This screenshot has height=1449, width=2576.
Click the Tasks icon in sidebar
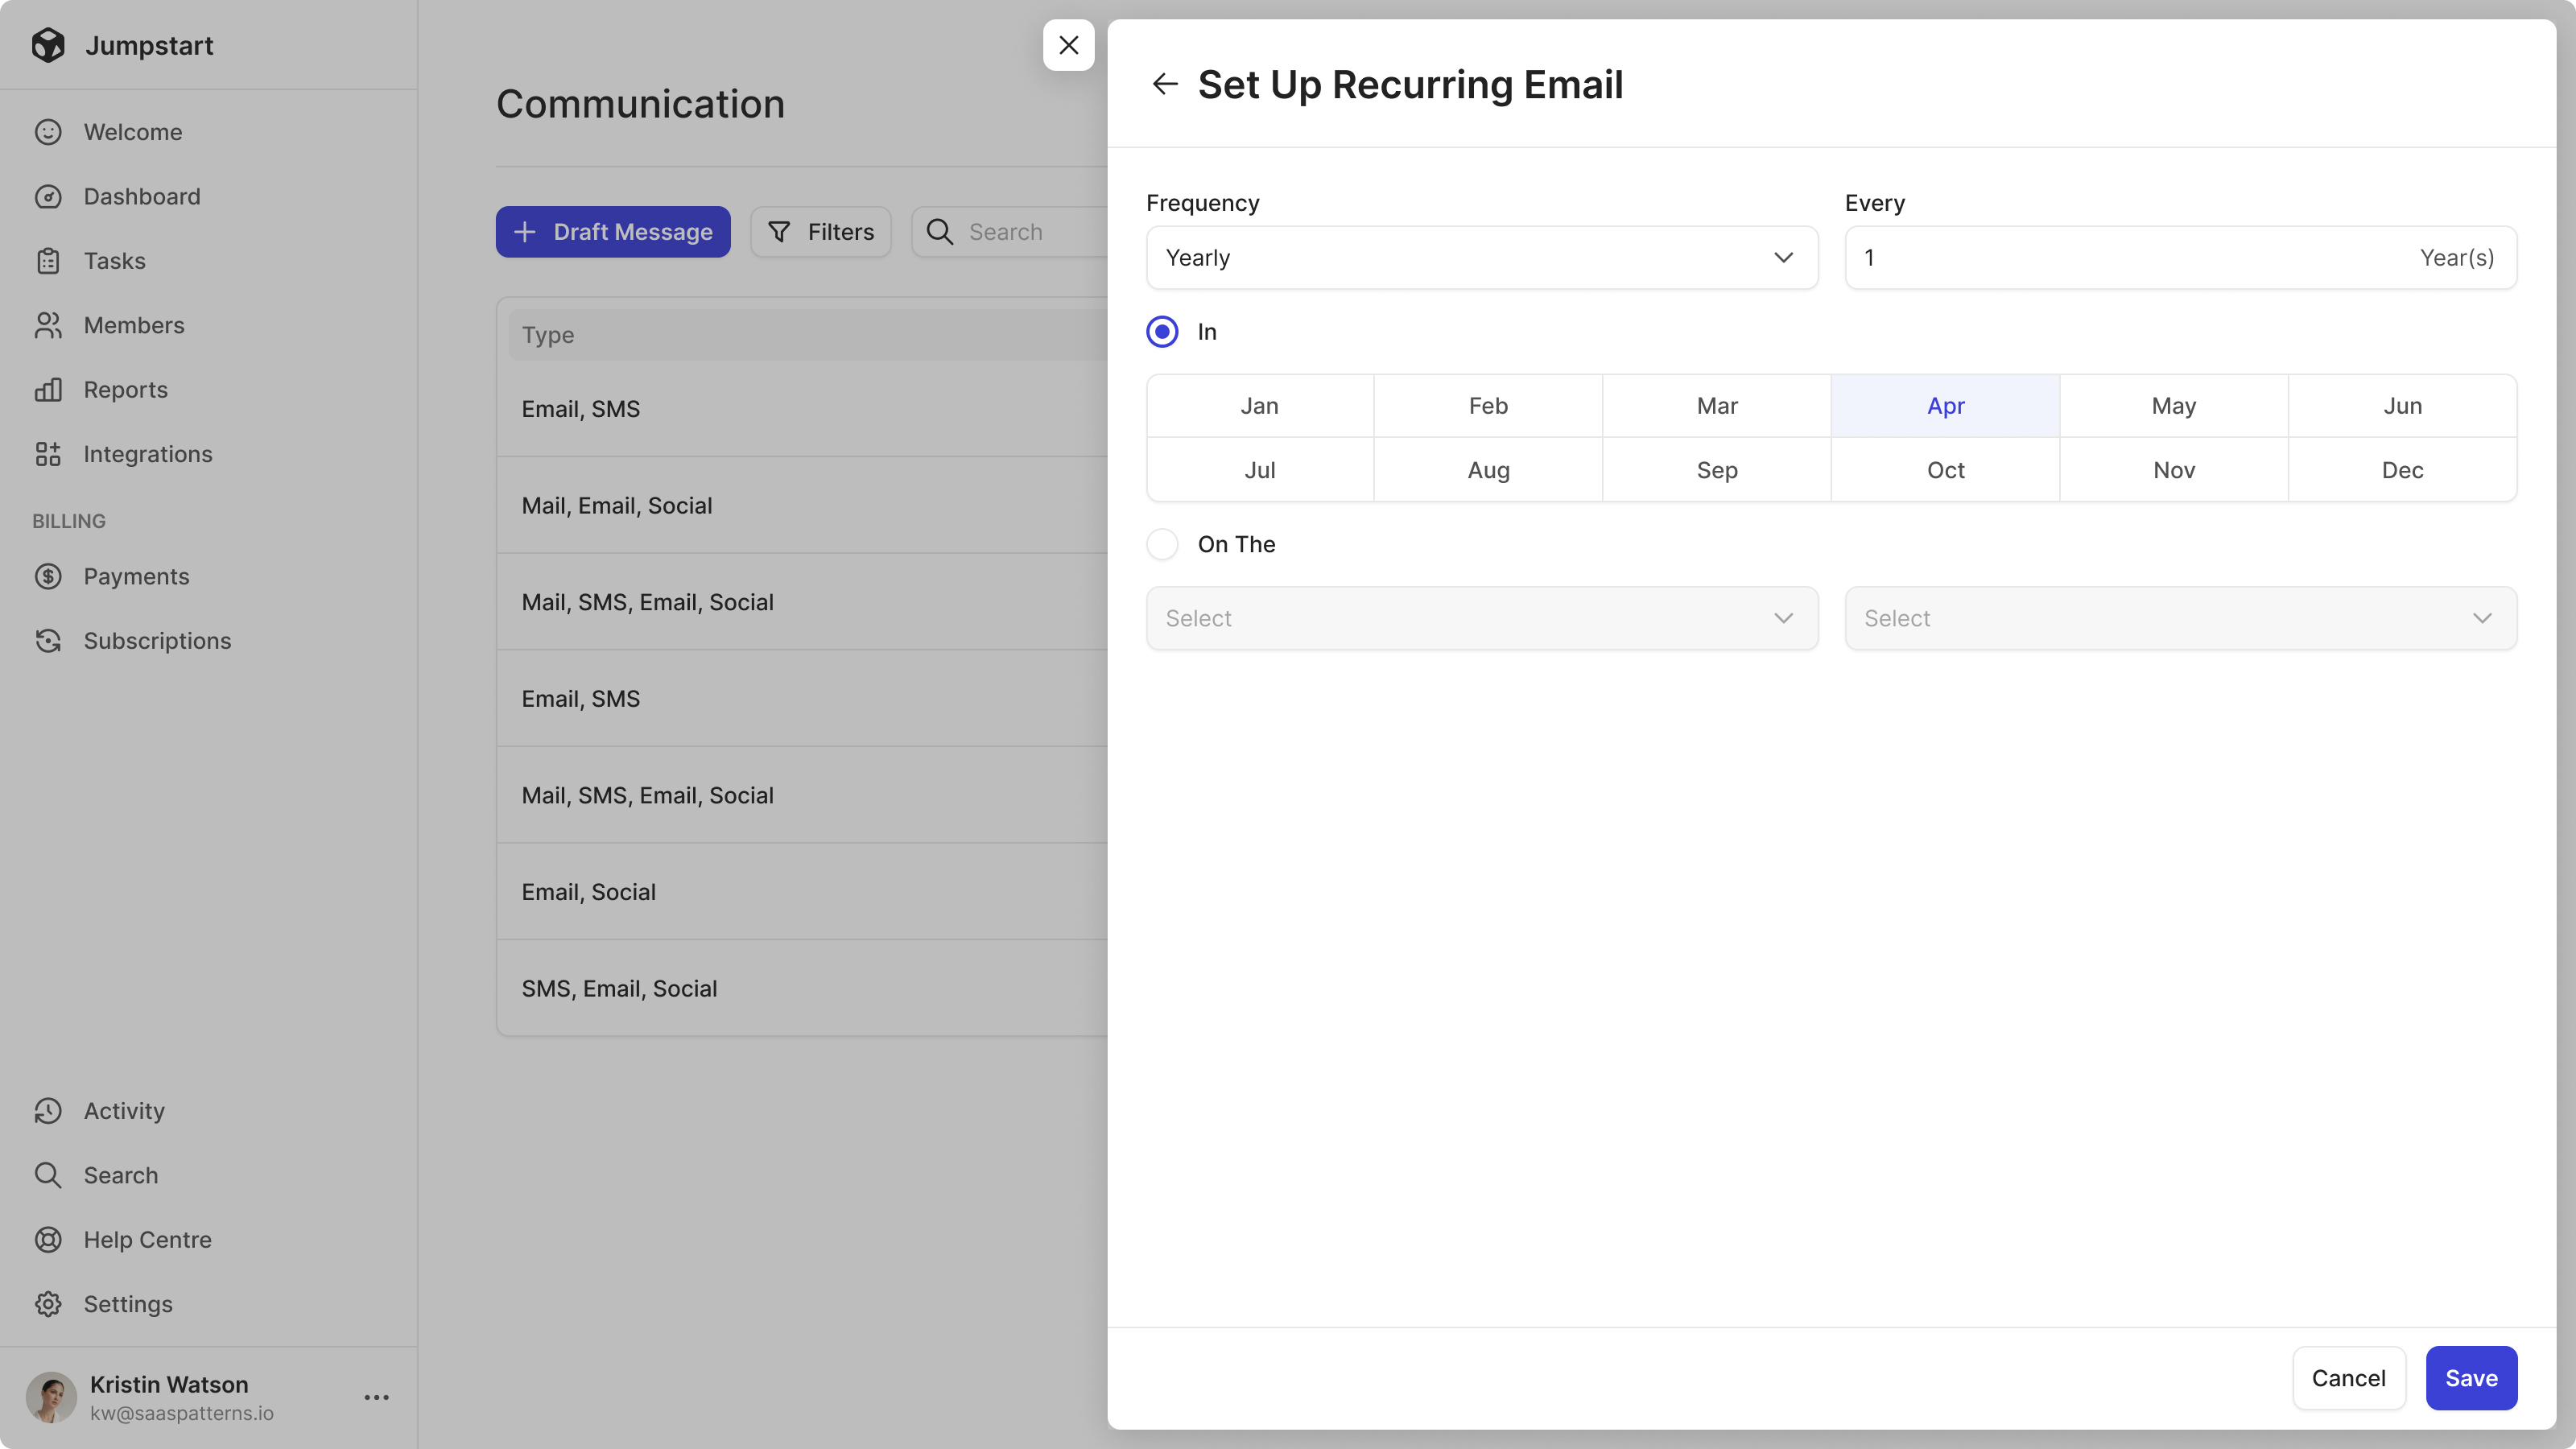pos(47,262)
